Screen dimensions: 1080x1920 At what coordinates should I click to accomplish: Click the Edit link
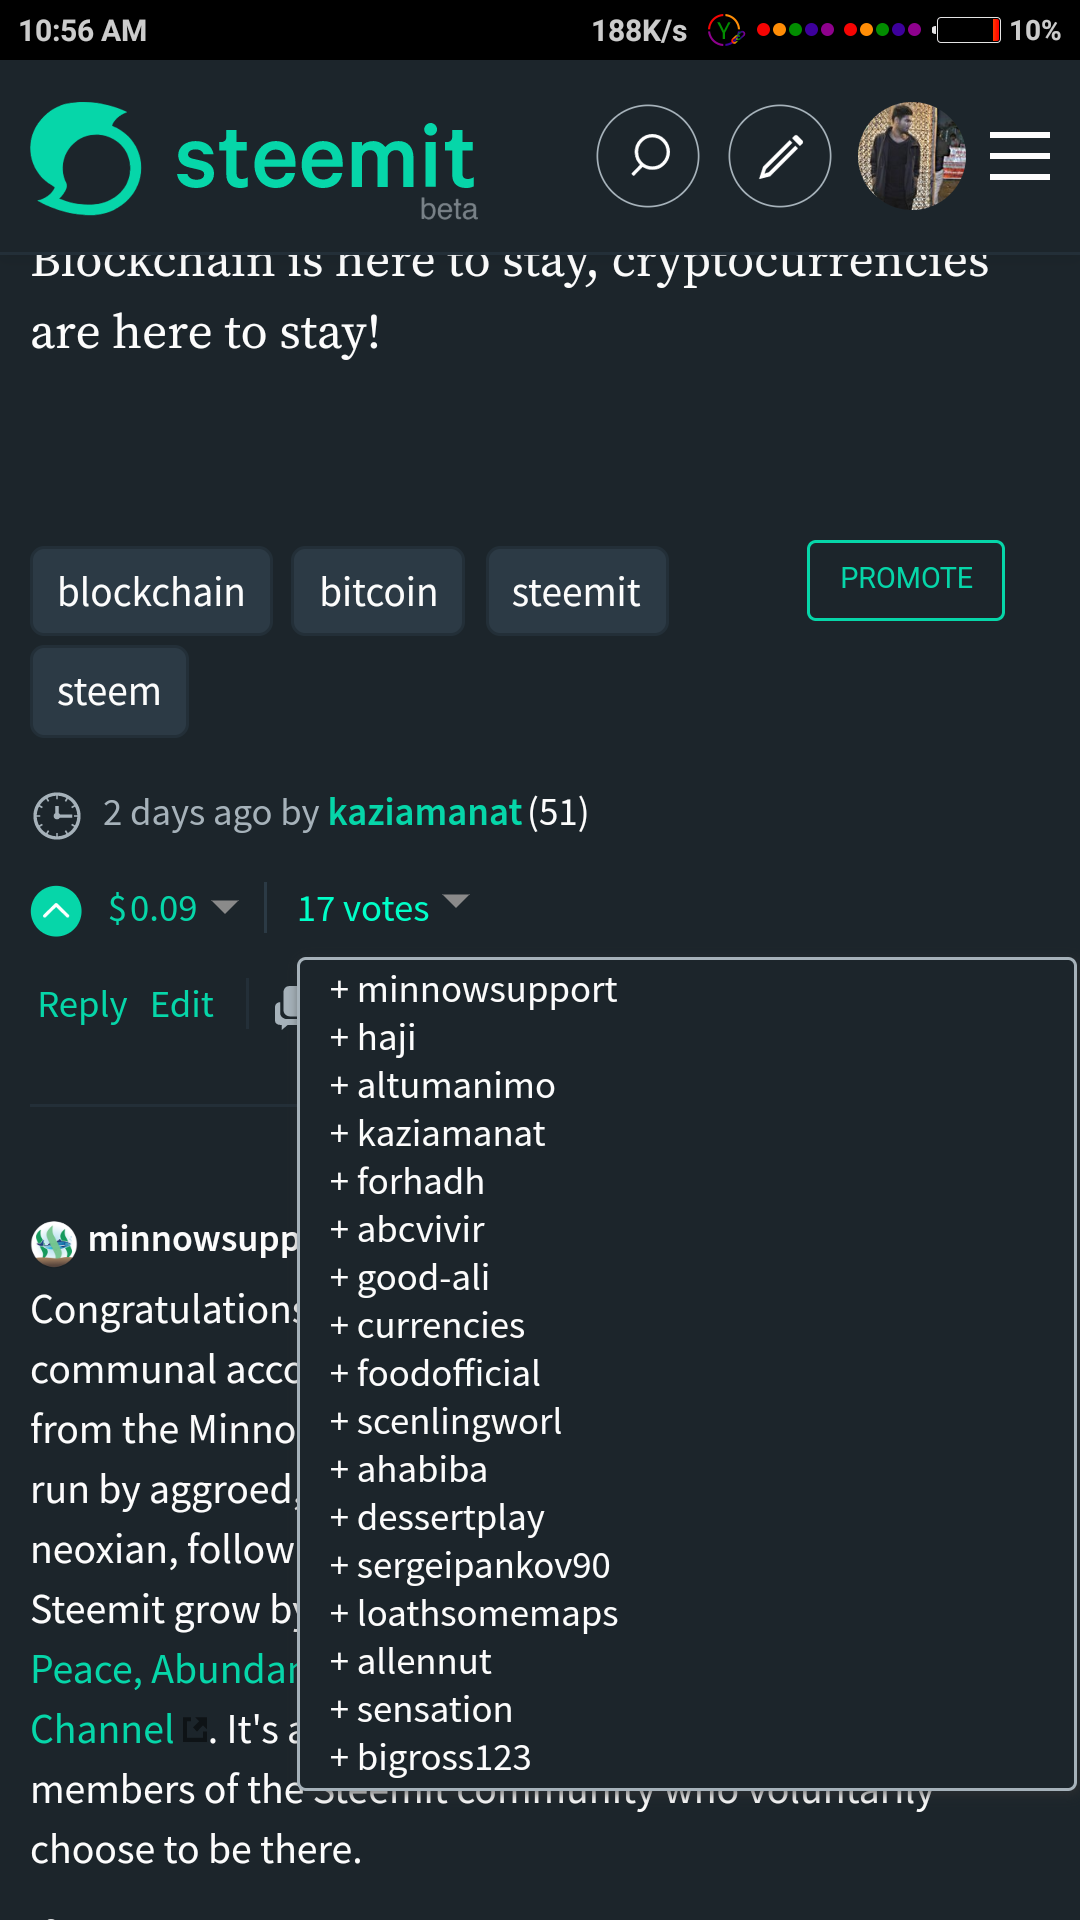tap(182, 1005)
